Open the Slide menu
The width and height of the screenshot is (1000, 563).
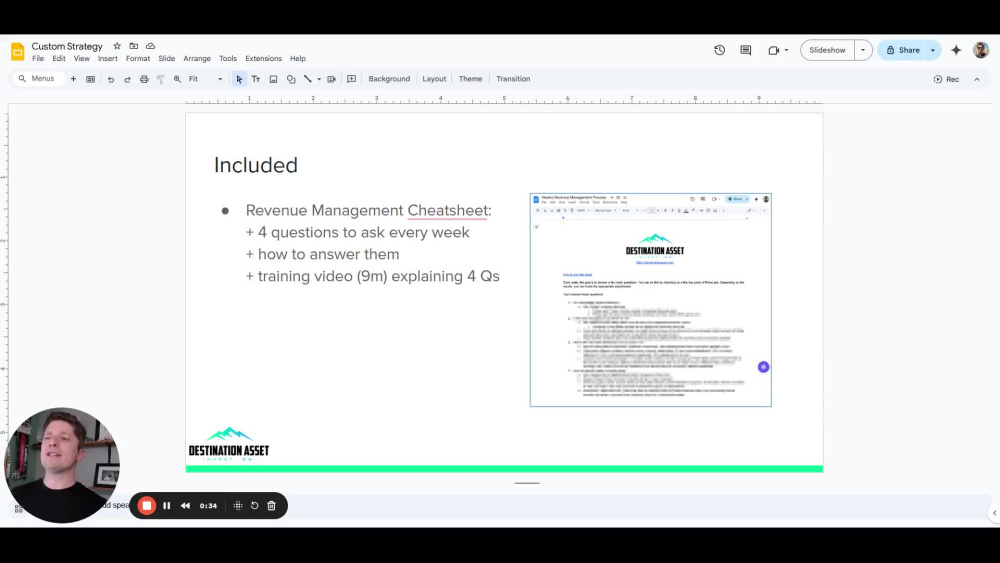(166, 59)
